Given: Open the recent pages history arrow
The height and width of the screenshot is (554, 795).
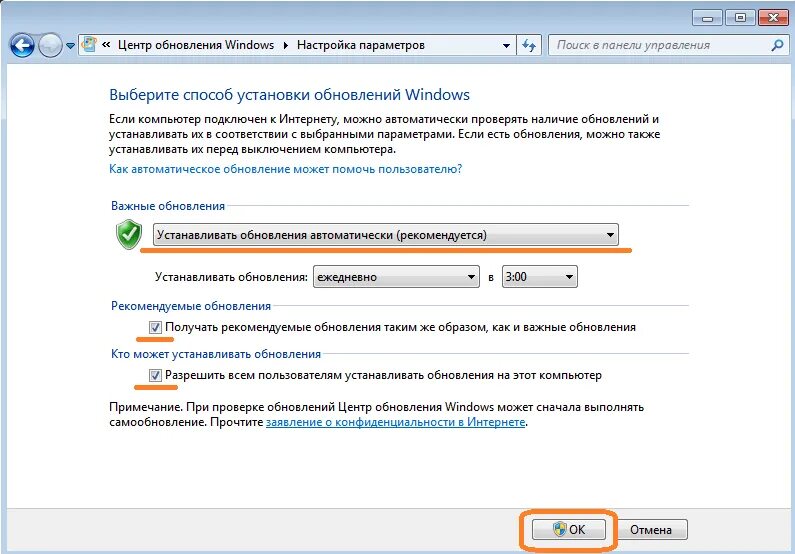Looking at the screenshot, I should 70,46.
